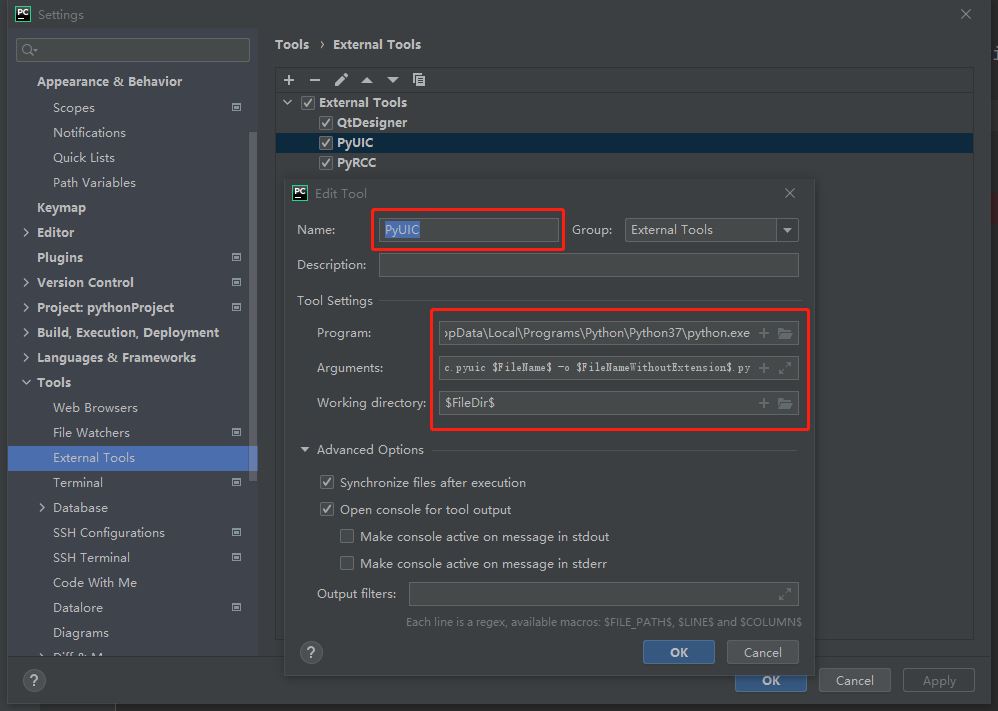
Task: Click the settings tree scrollbar
Action: point(253,306)
